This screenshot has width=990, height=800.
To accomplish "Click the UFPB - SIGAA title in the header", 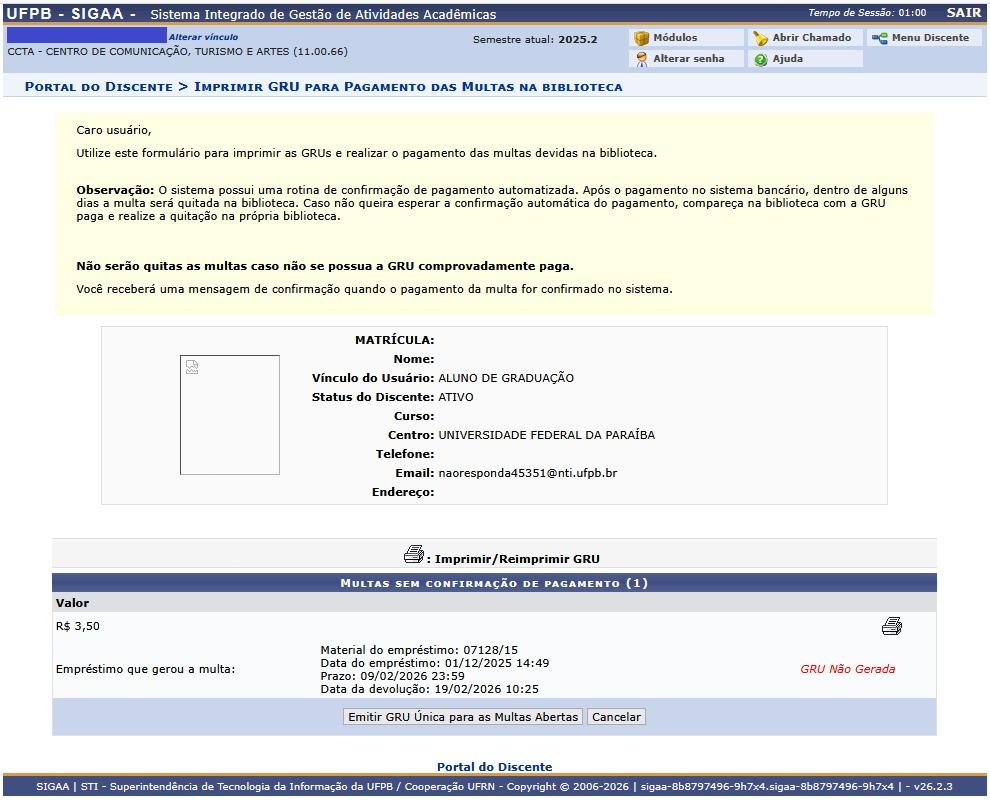I will [70, 13].
